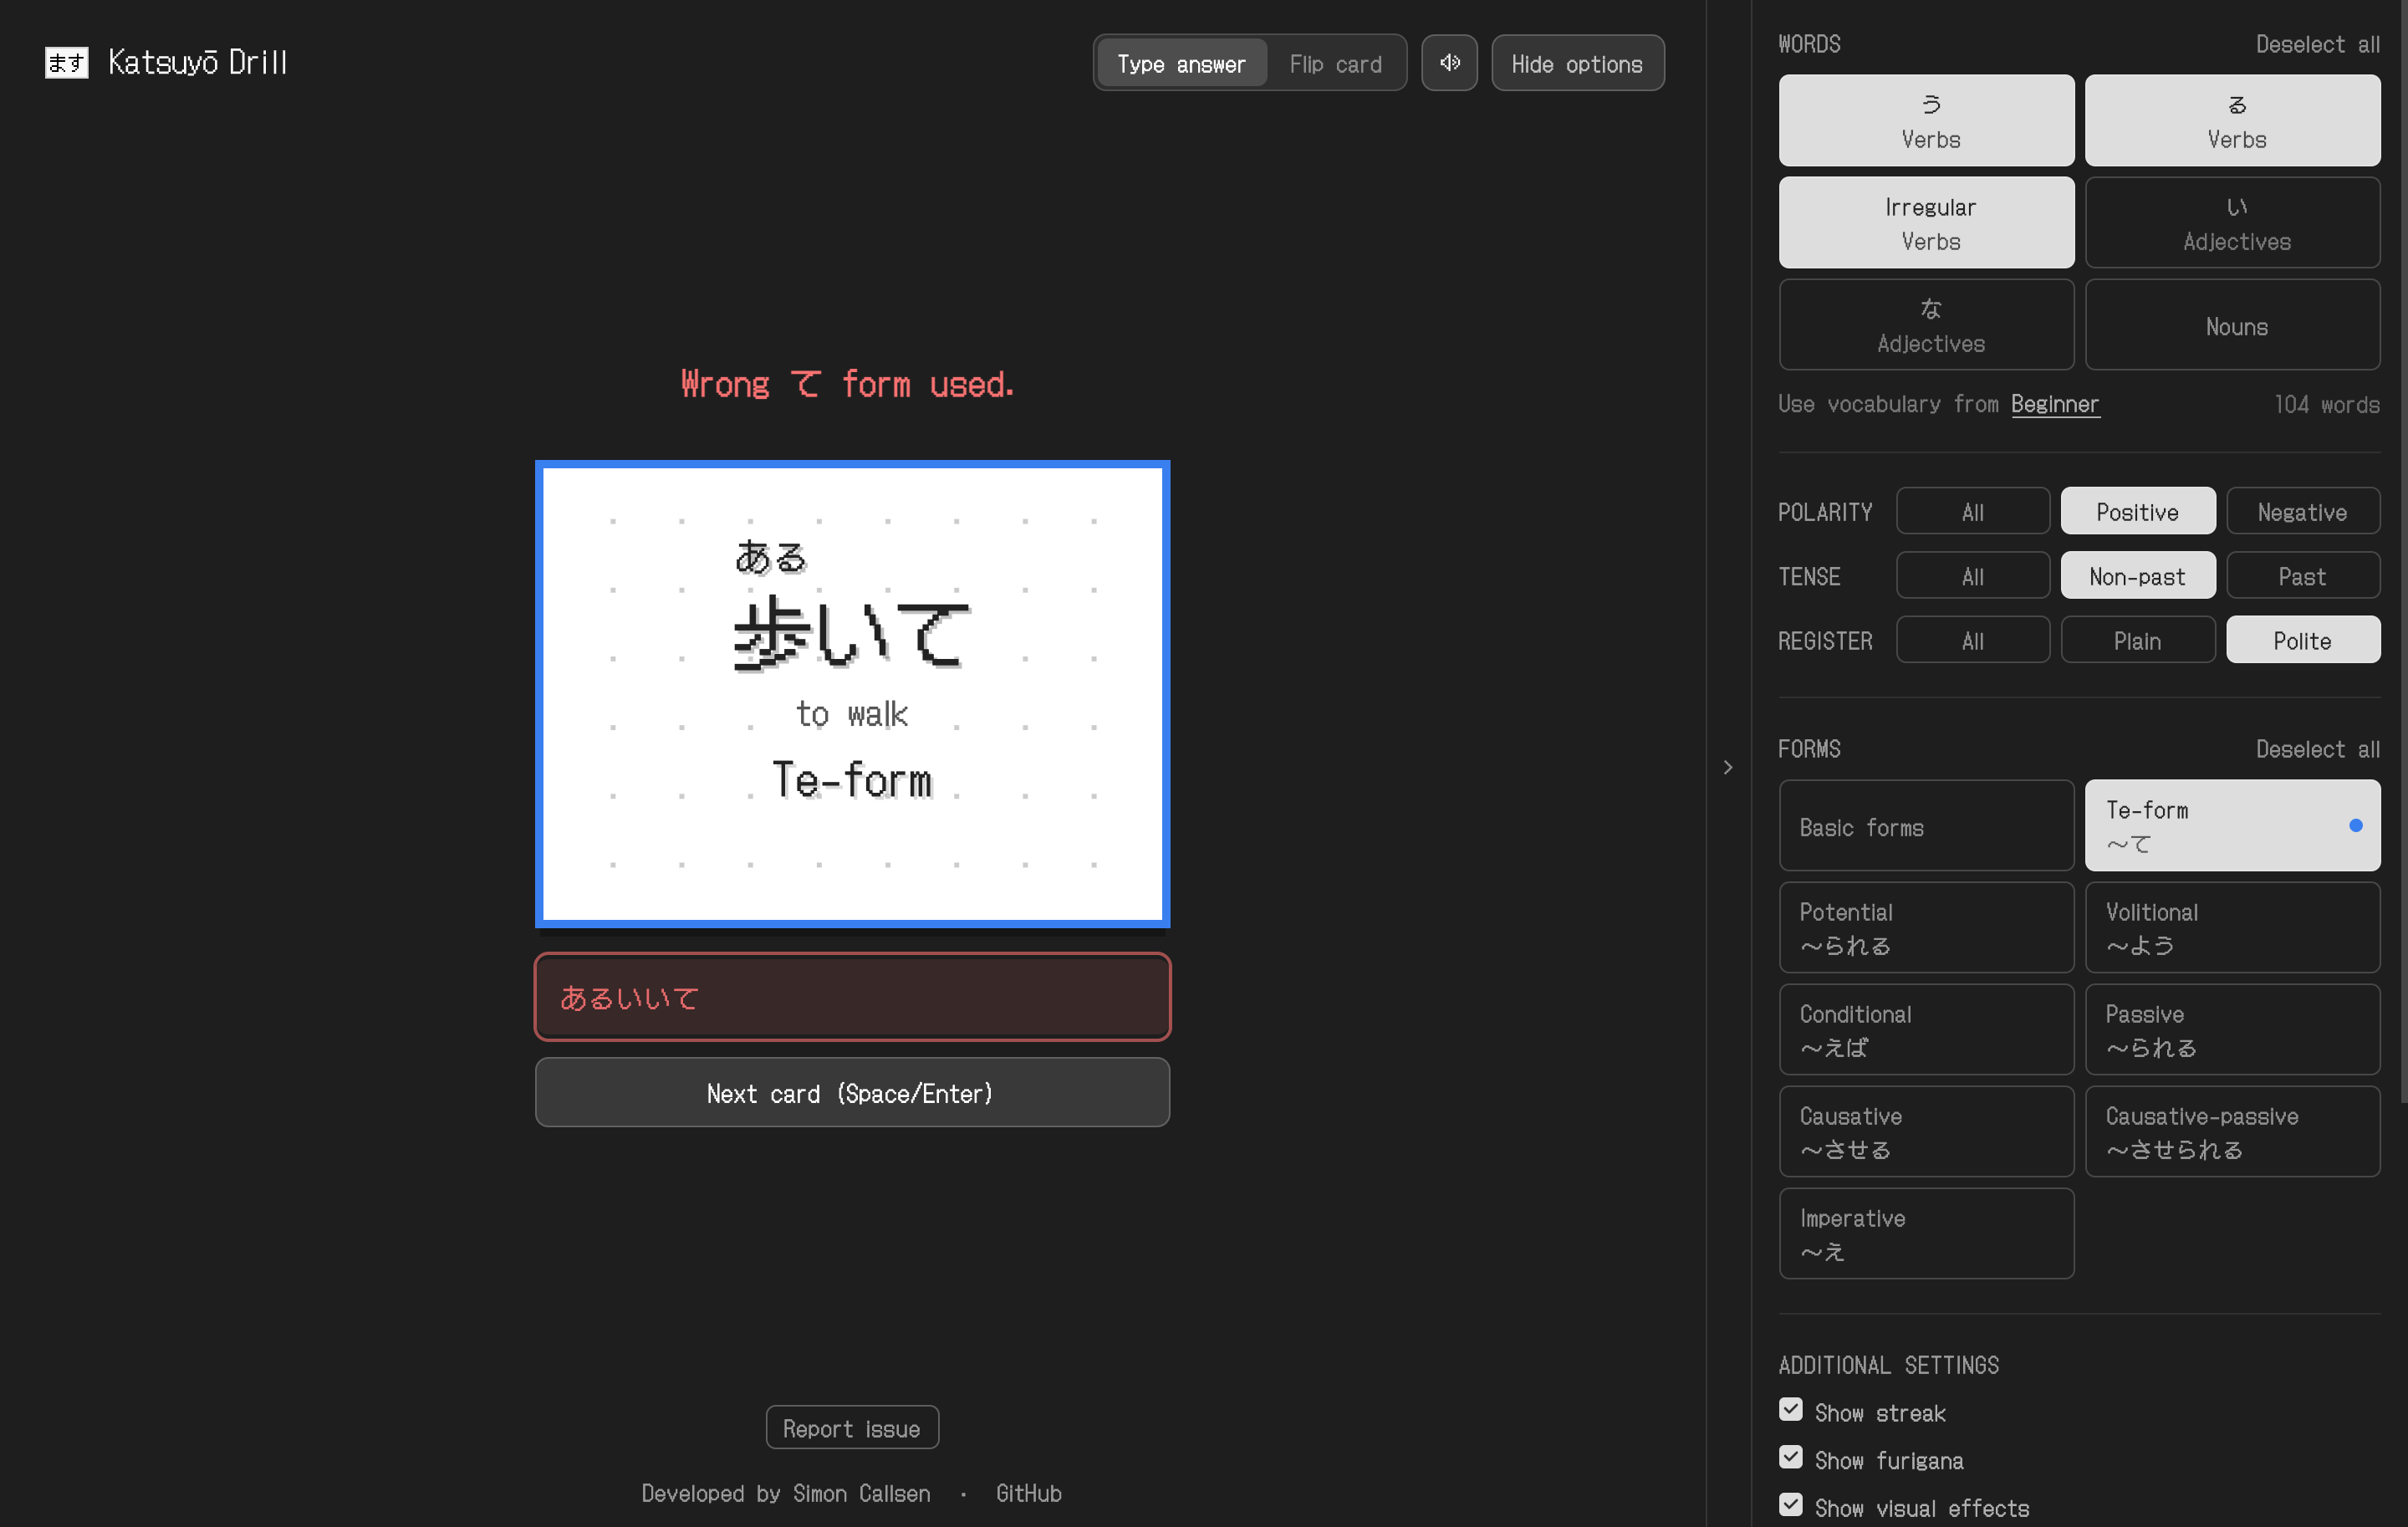Click the ます Katsuyō Drill logo icon
Image resolution: width=2408 pixels, height=1527 pixels.
pos(66,63)
